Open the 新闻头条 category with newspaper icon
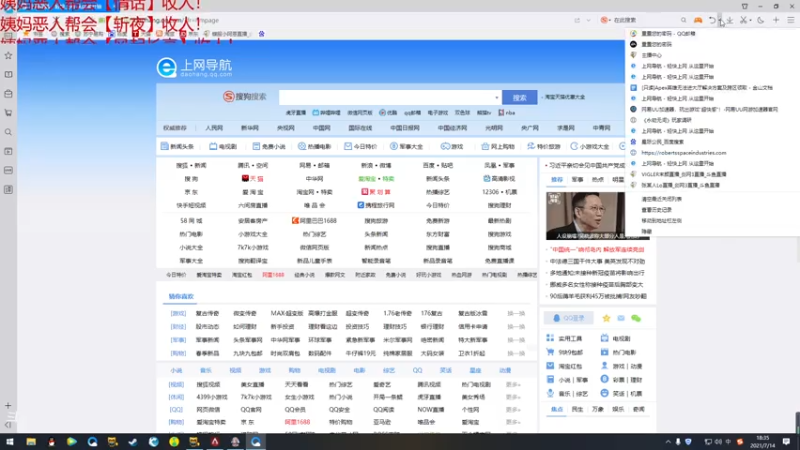800x450 pixels. pos(177,146)
